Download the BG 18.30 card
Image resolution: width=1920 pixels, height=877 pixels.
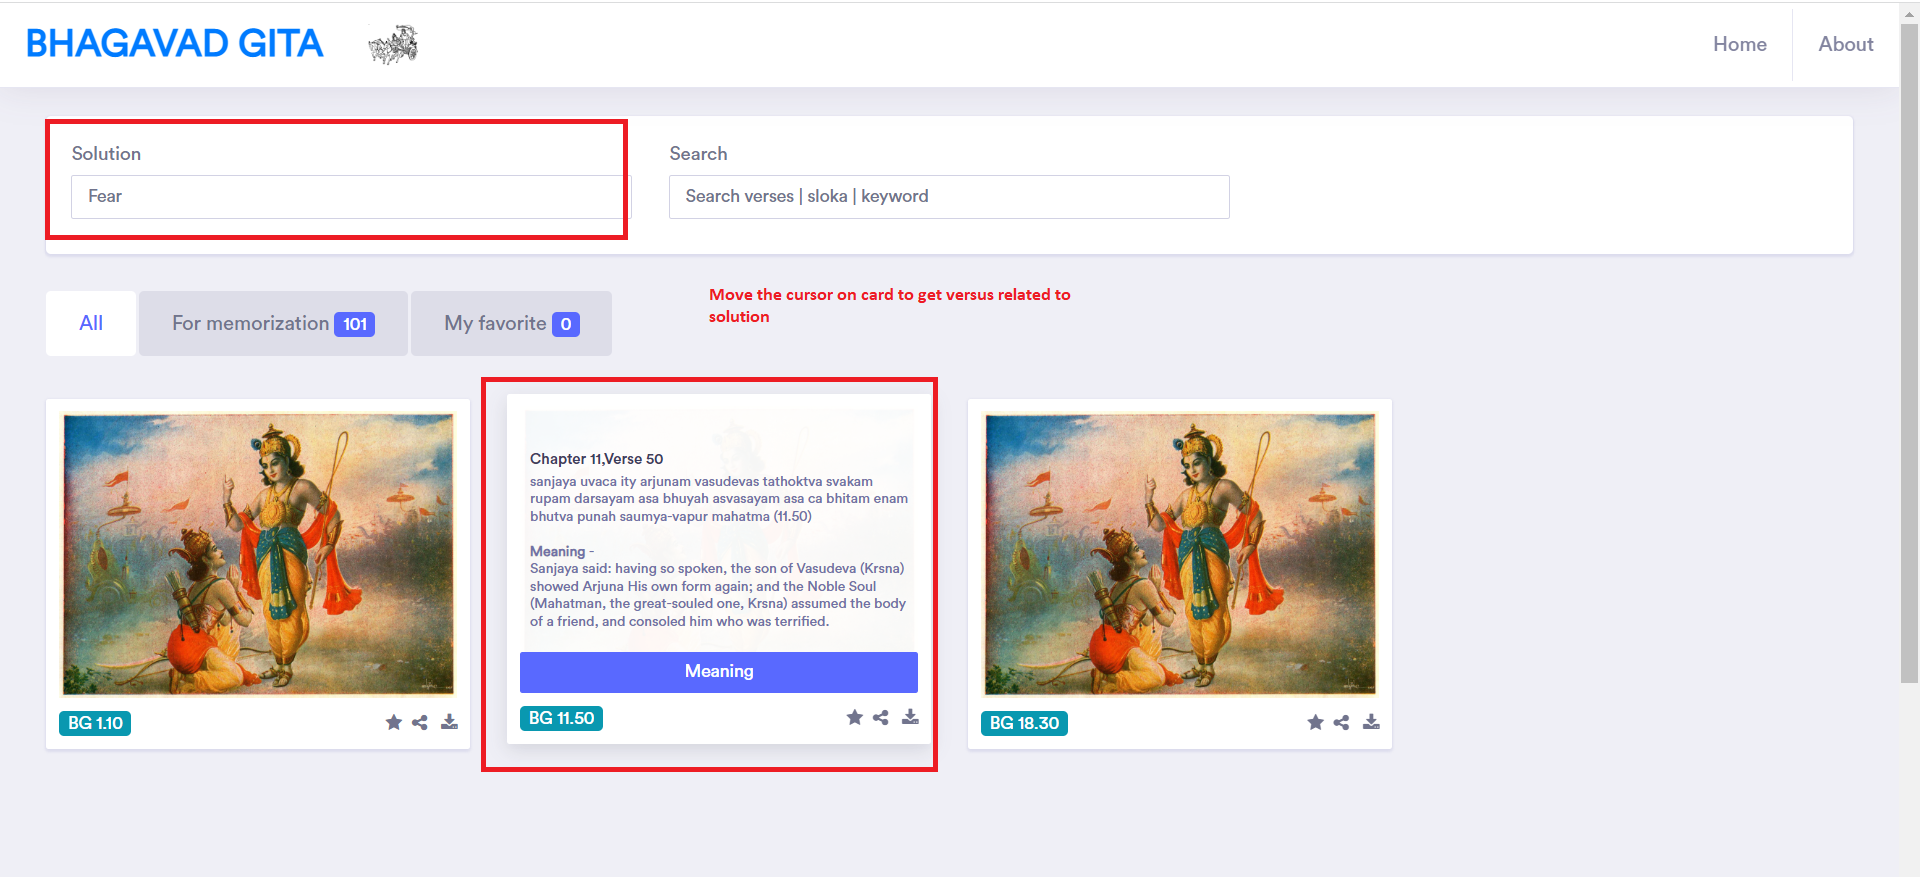click(x=1372, y=722)
